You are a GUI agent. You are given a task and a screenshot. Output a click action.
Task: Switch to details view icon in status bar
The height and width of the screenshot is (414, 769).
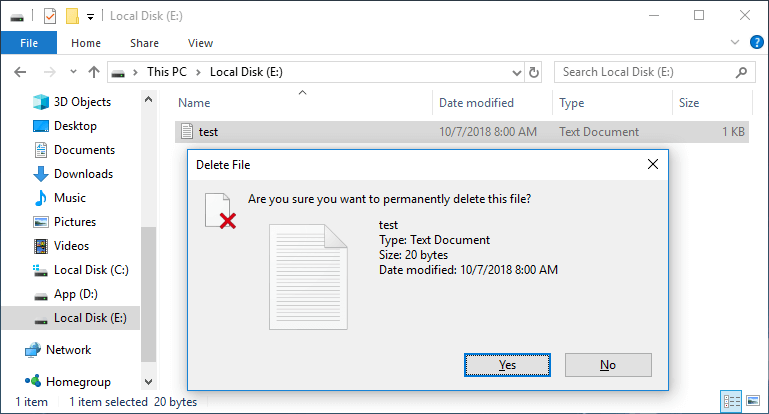[x=732, y=402]
